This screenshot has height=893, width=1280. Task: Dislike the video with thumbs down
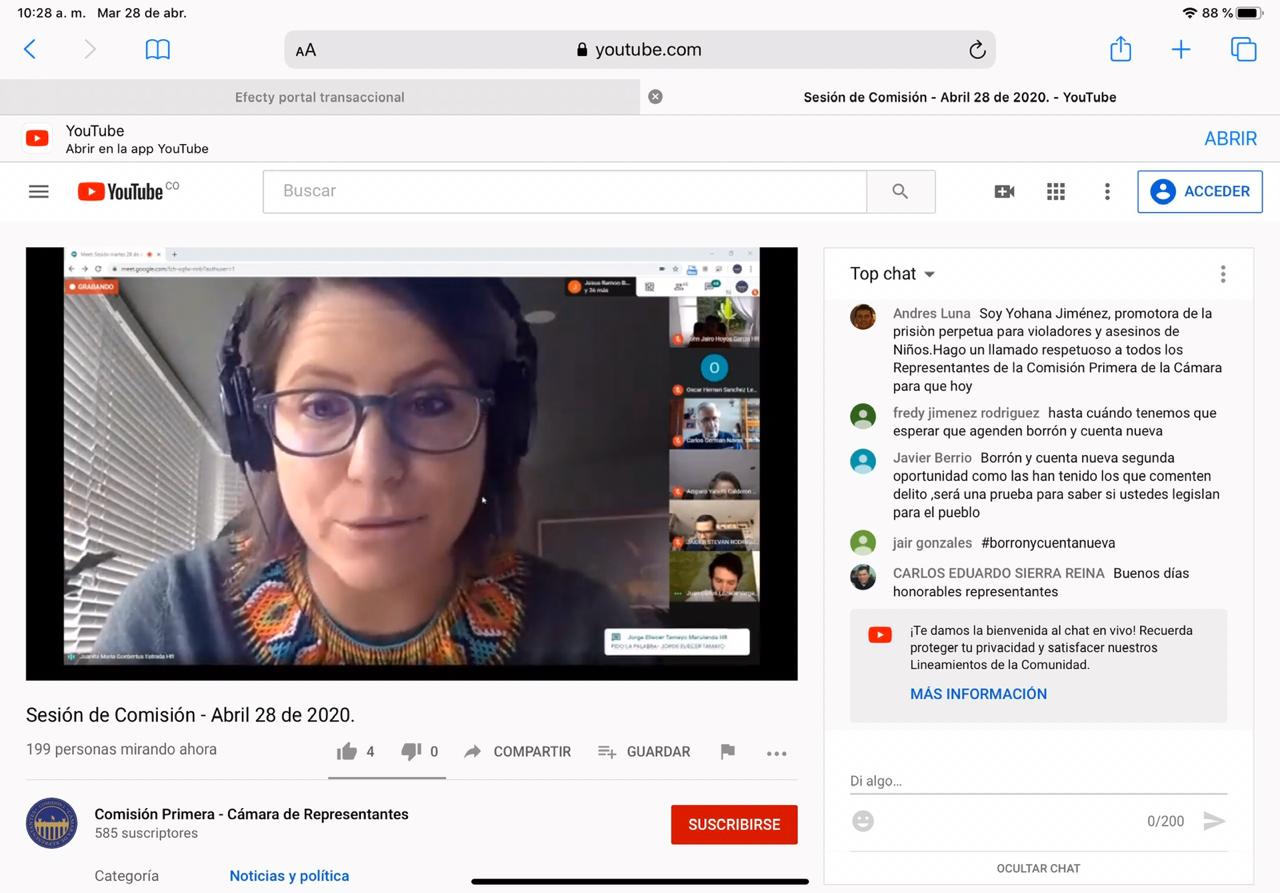click(411, 752)
